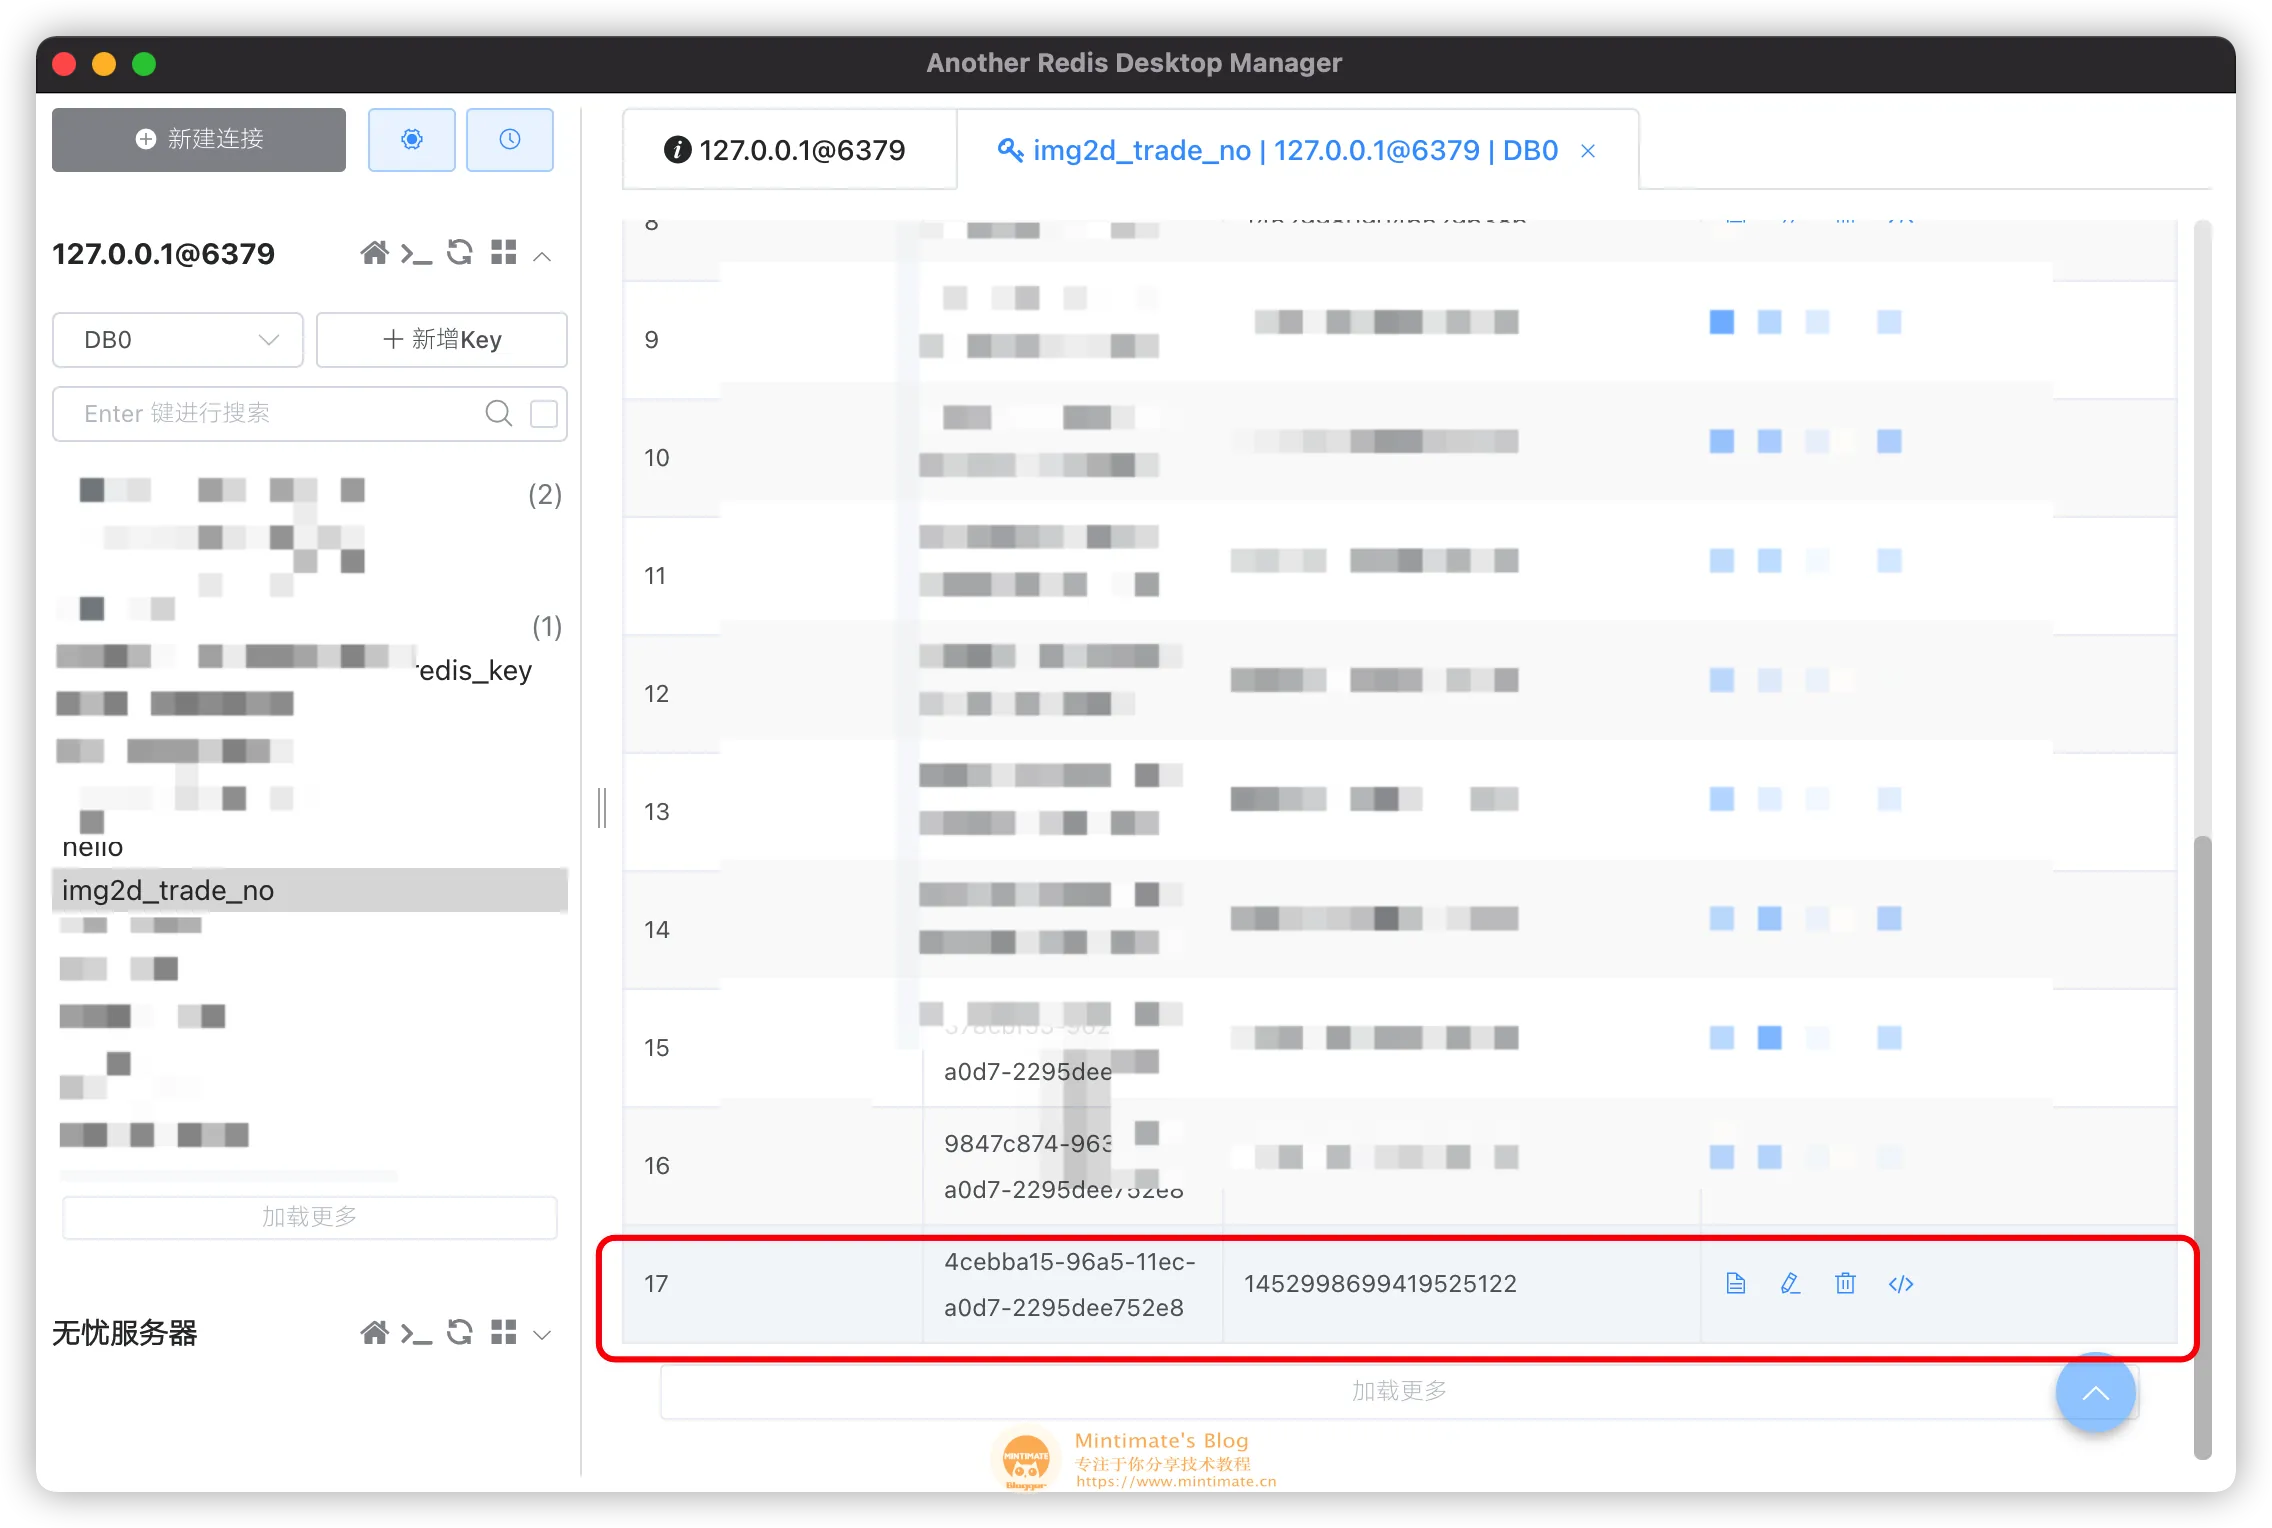
Task: Open home for 无忧服务器 connection
Action: pos(374,1333)
